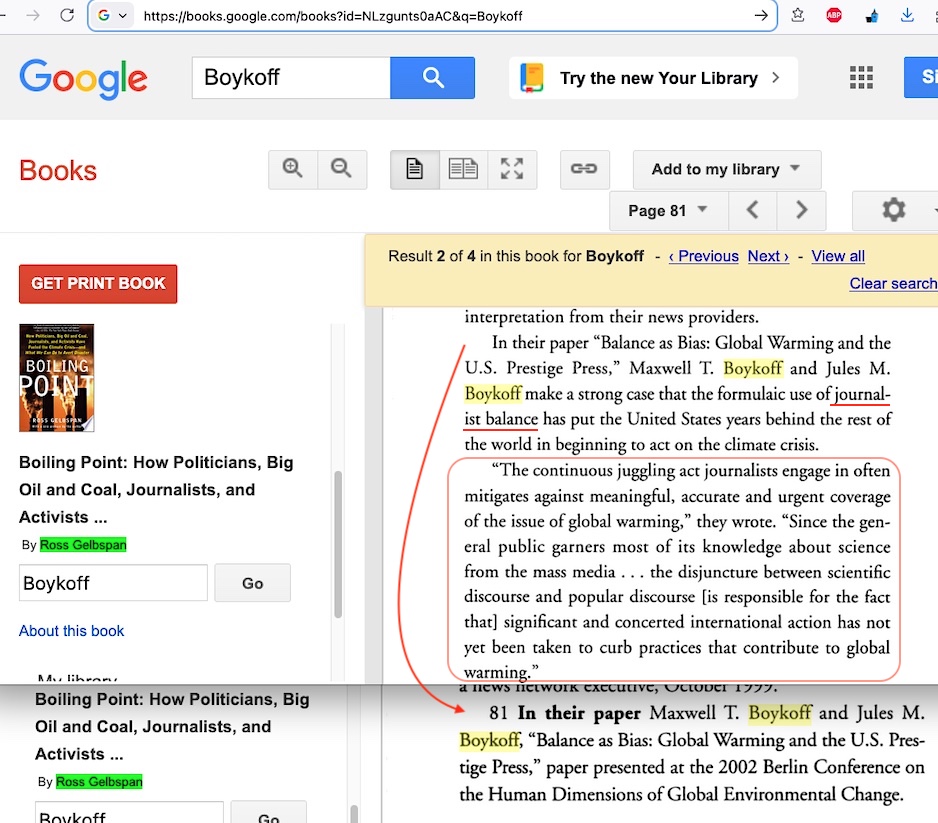Click the sidebar vertical scrollbar
938x823 pixels.
click(338, 540)
